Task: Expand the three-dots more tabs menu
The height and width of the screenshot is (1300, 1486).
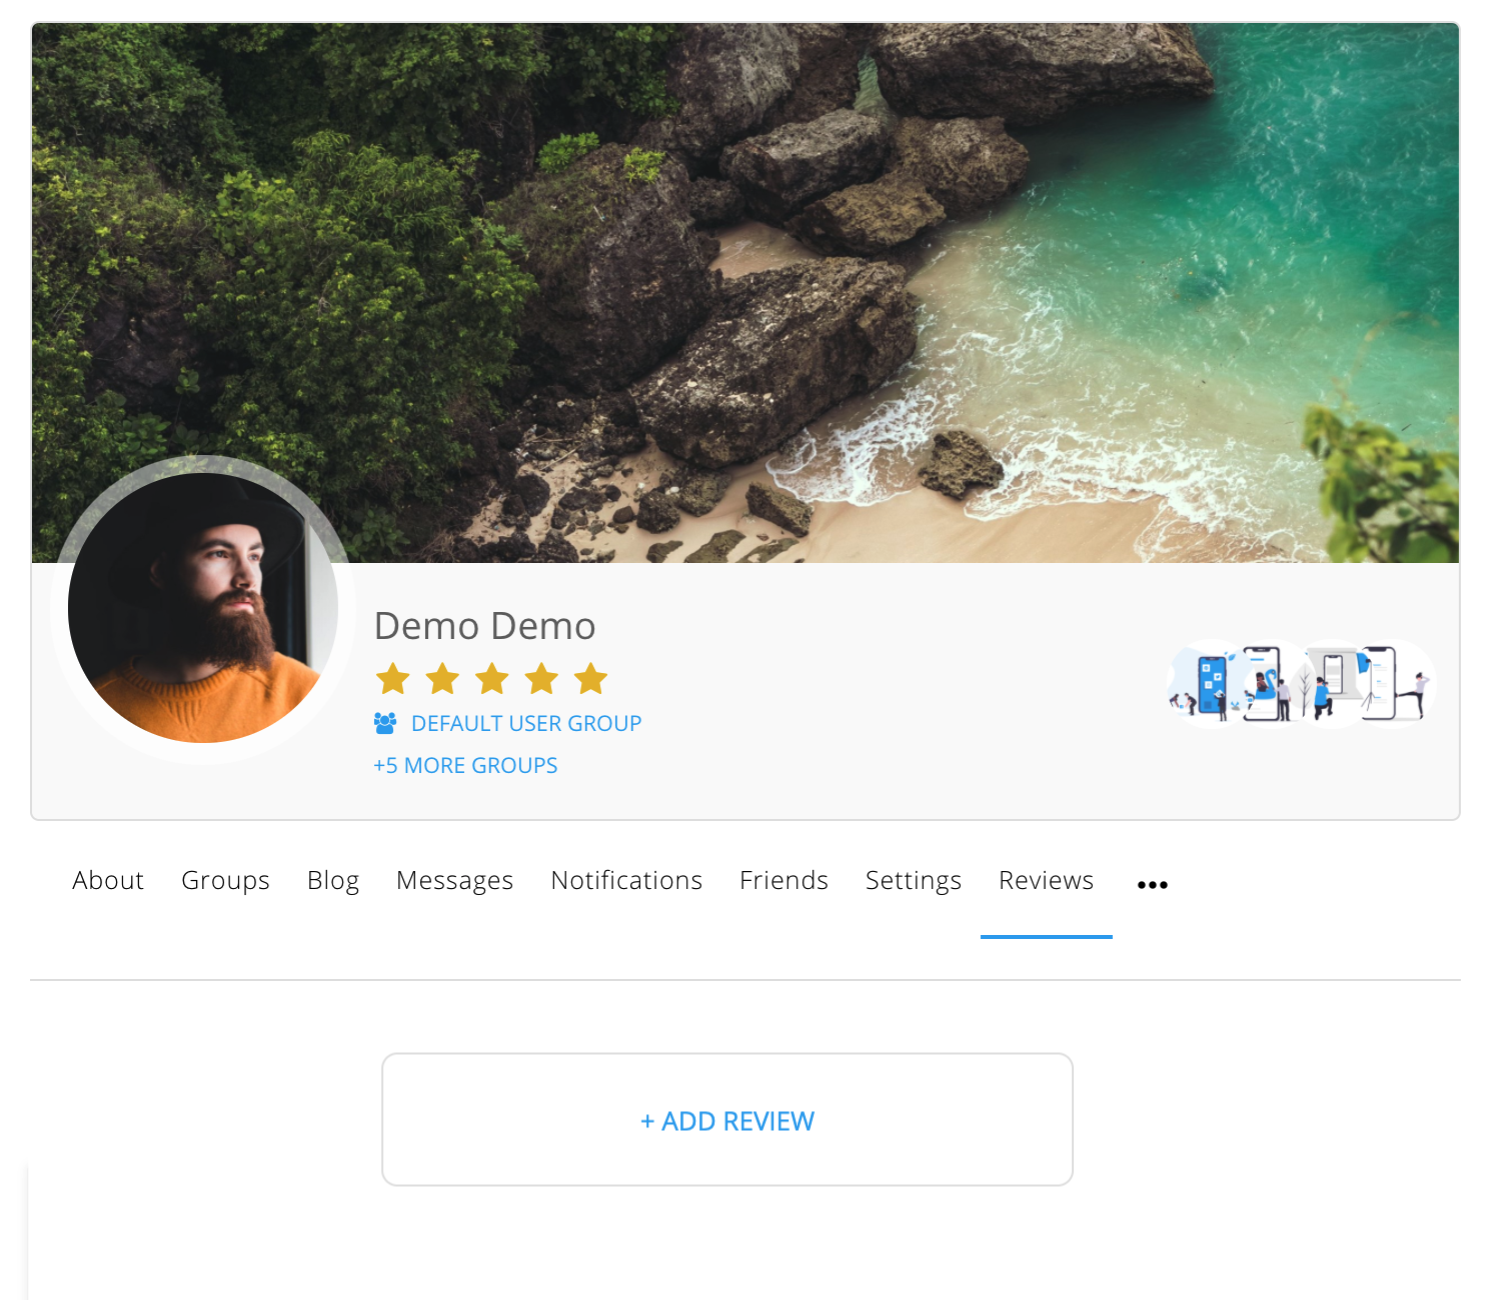Action: click(1152, 884)
